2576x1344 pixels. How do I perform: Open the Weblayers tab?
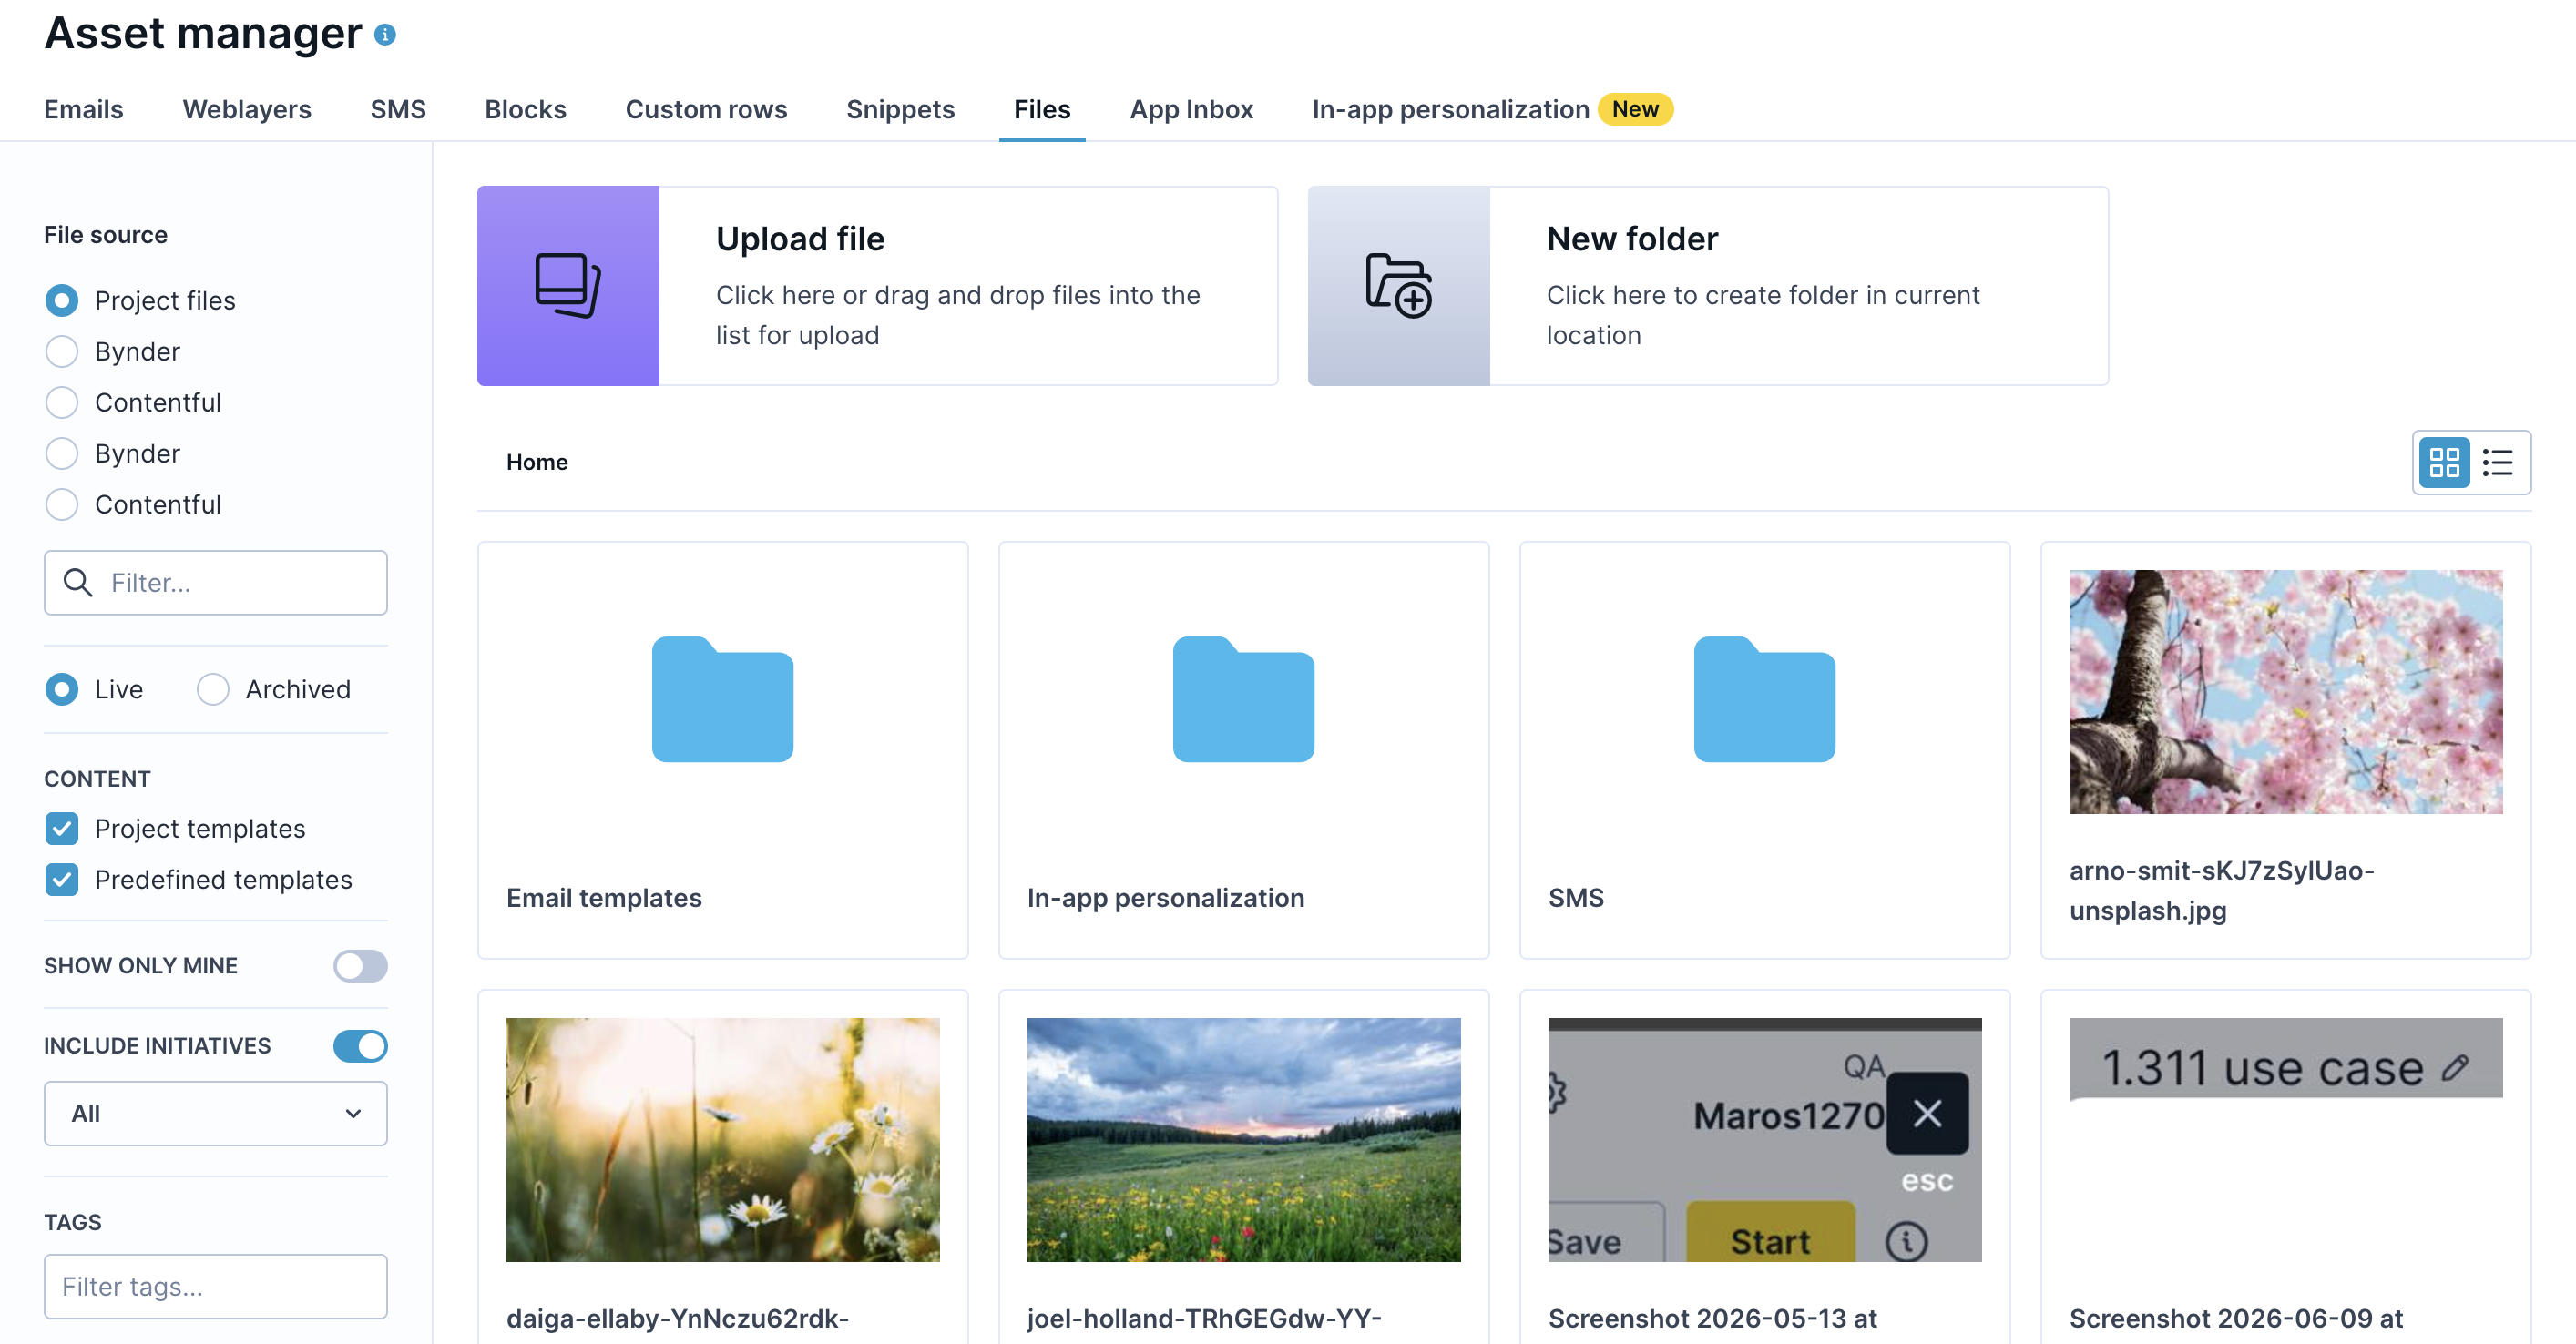[x=247, y=109]
